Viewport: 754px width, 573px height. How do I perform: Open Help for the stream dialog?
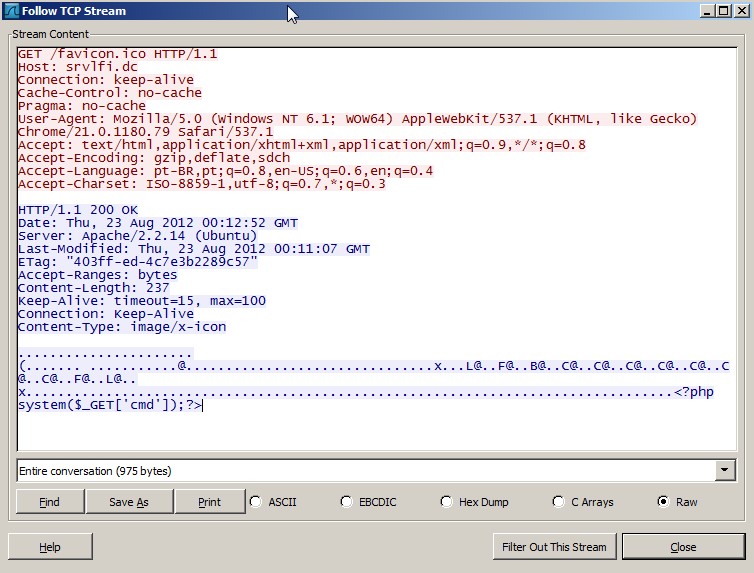pyautogui.click(x=50, y=547)
